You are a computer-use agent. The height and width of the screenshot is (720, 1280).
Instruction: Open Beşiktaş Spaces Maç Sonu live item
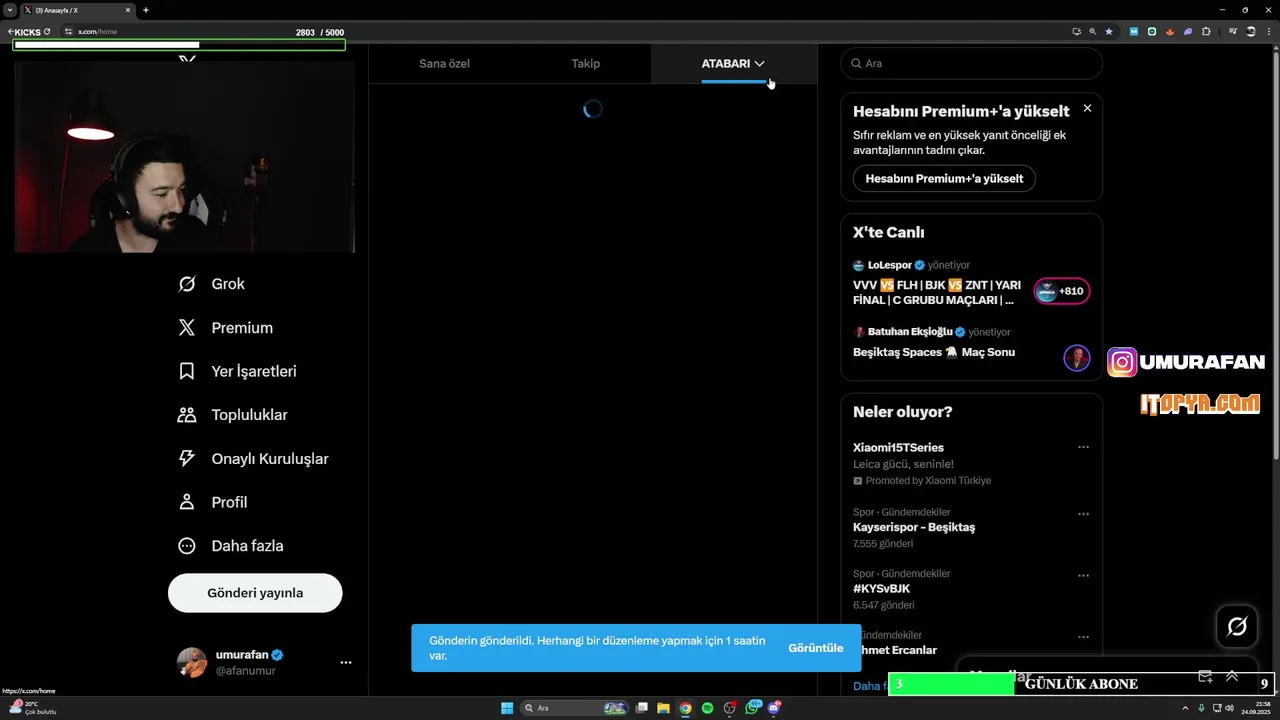point(971,346)
